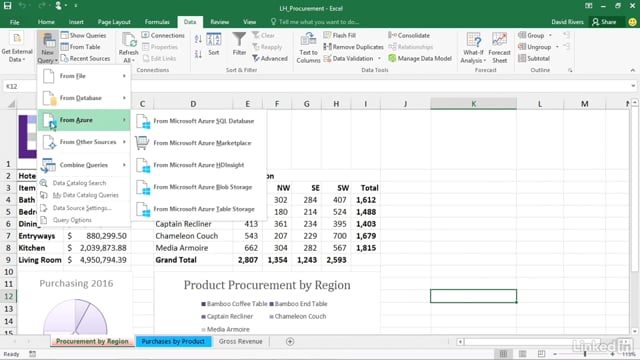This screenshot has width=640, height=360.
Task: Click Advanced filter option
Action: 270,58
